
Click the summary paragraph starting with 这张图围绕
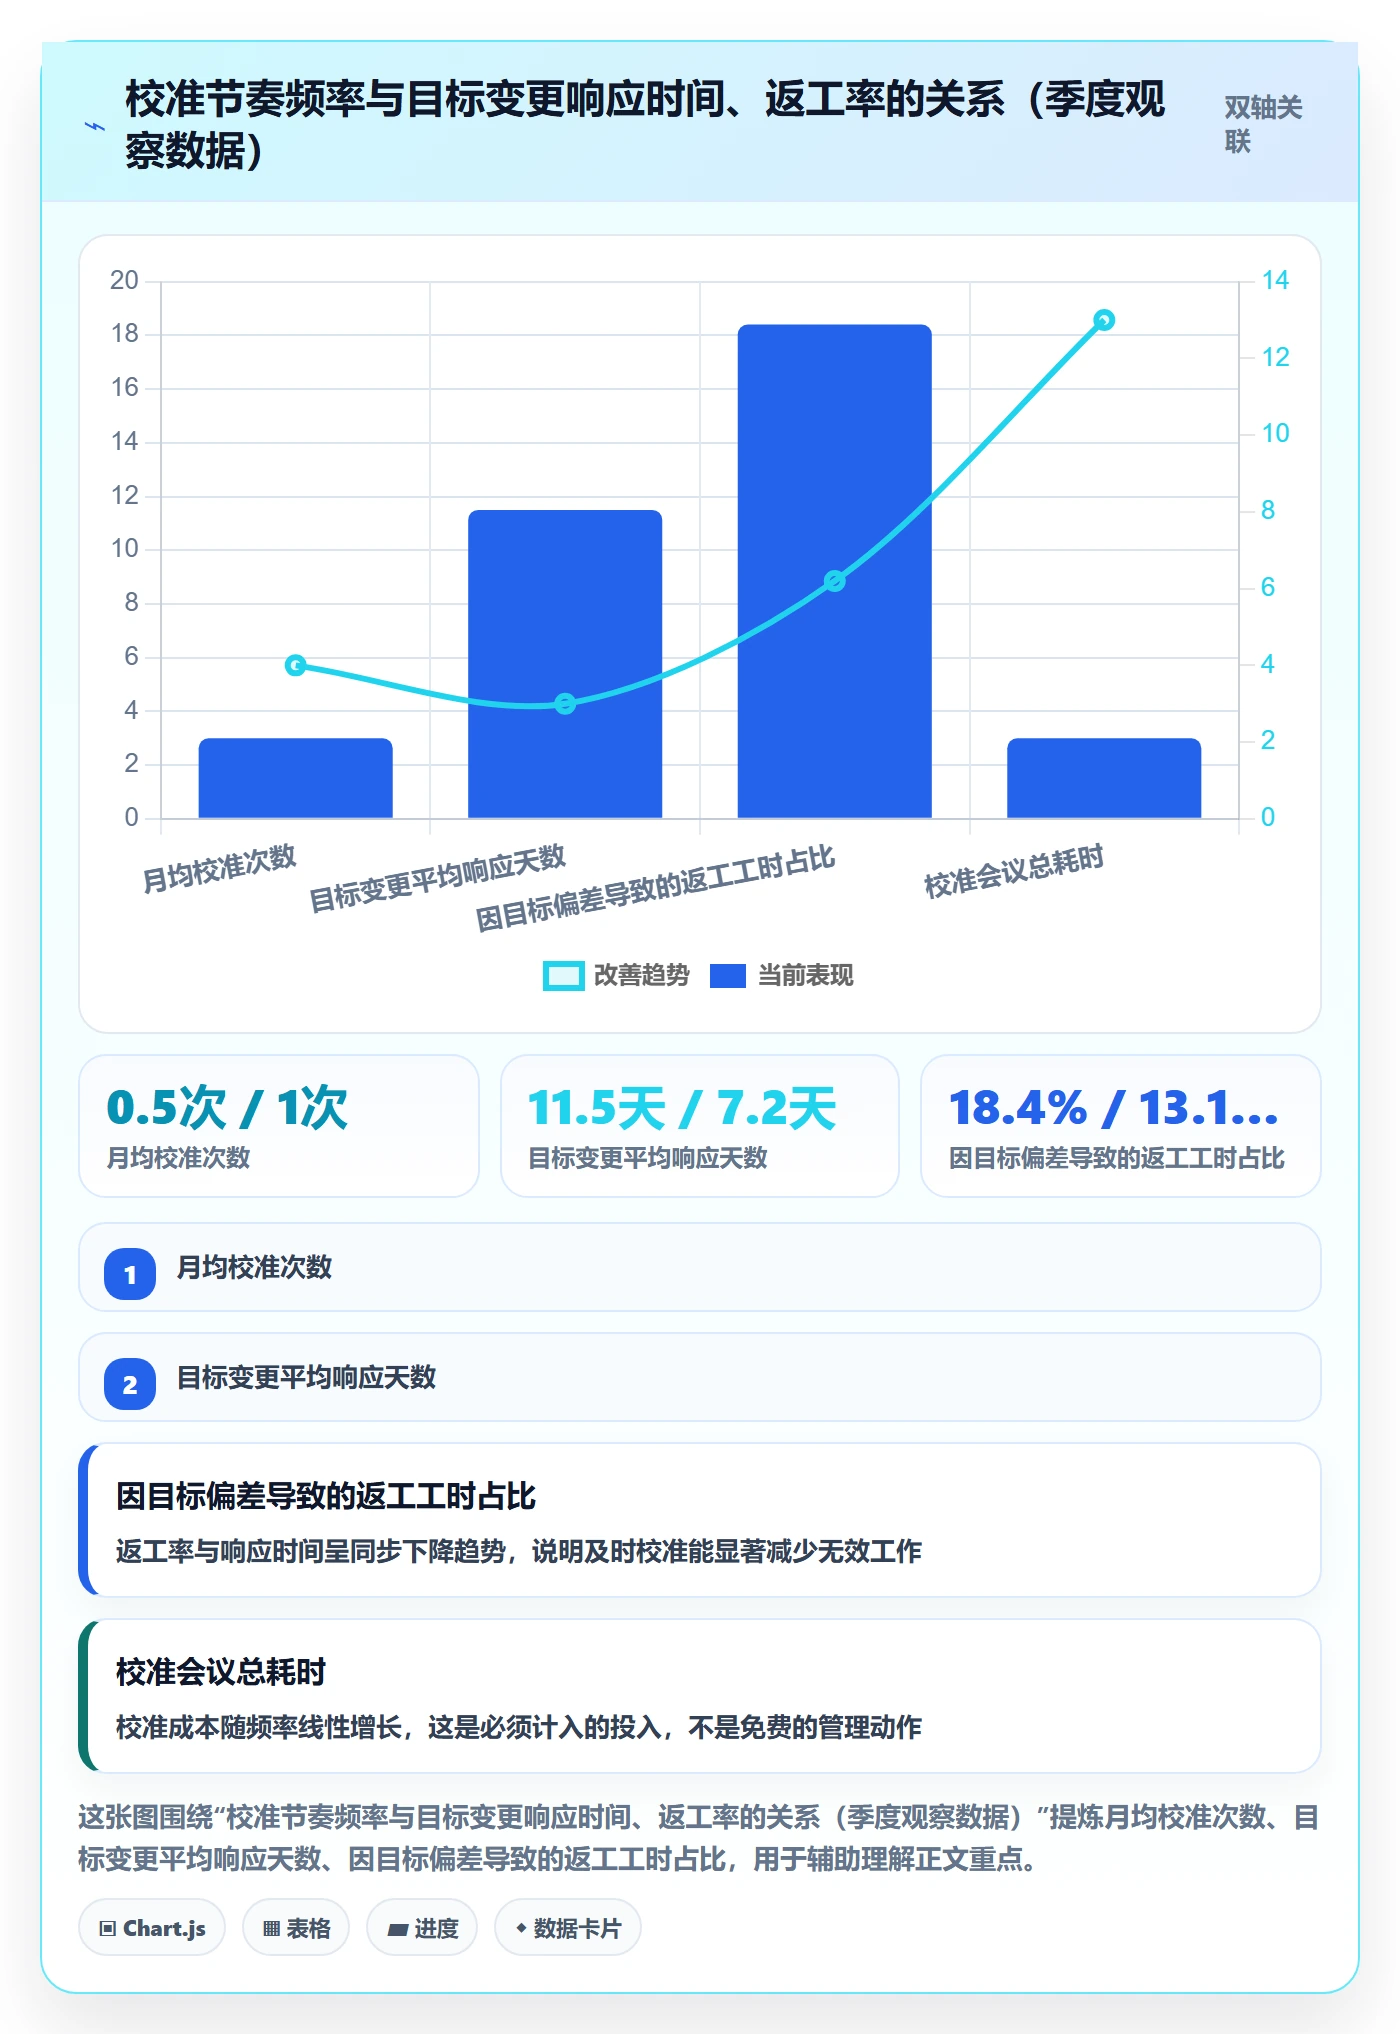[699, 1837]
